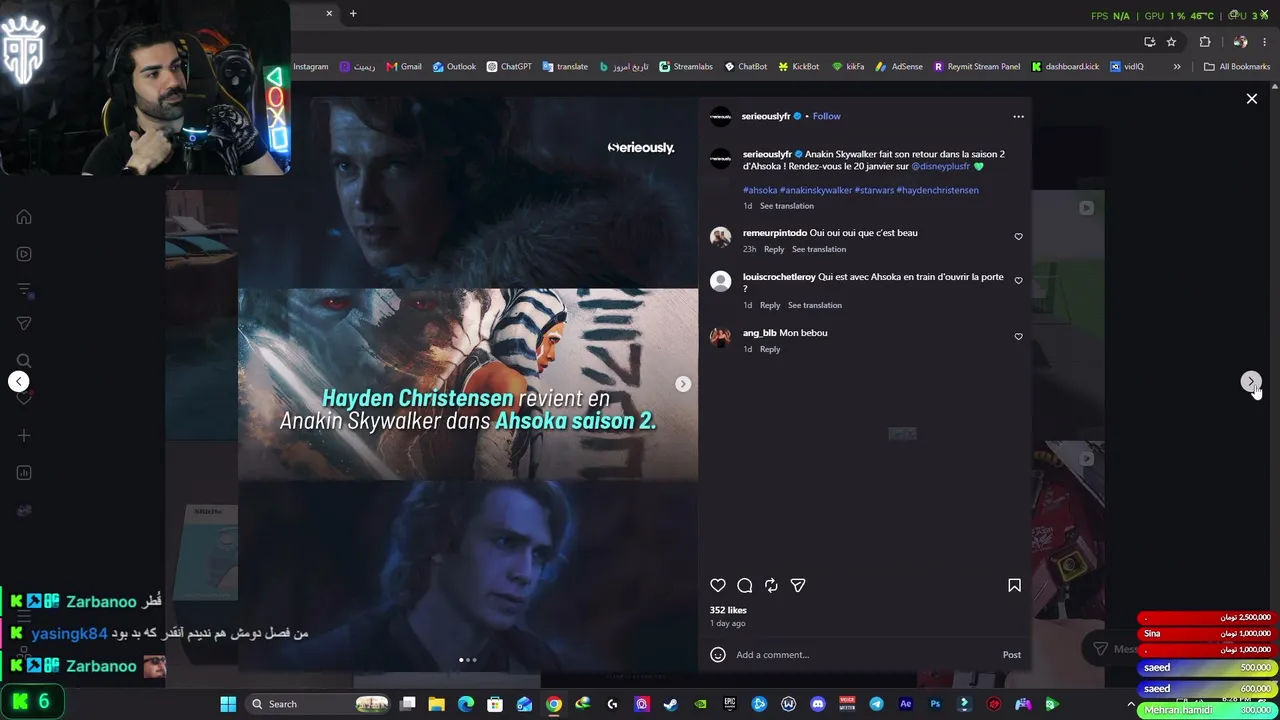
Task: Repost the post using the repost icon
Action: click(x=771, y=586)
